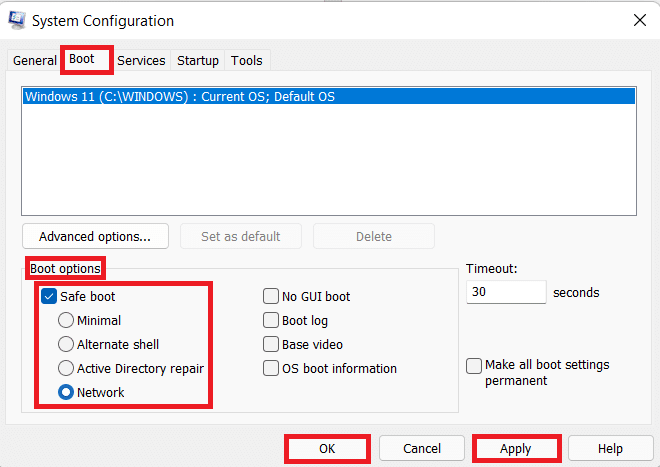
Task: Switch to the General tab
Action: 34,61
